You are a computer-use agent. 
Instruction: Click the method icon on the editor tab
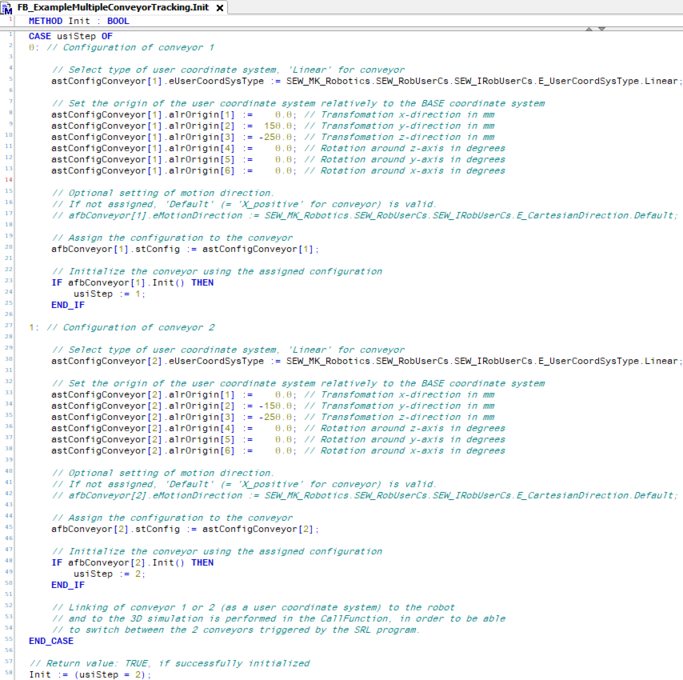coord(8,7)
